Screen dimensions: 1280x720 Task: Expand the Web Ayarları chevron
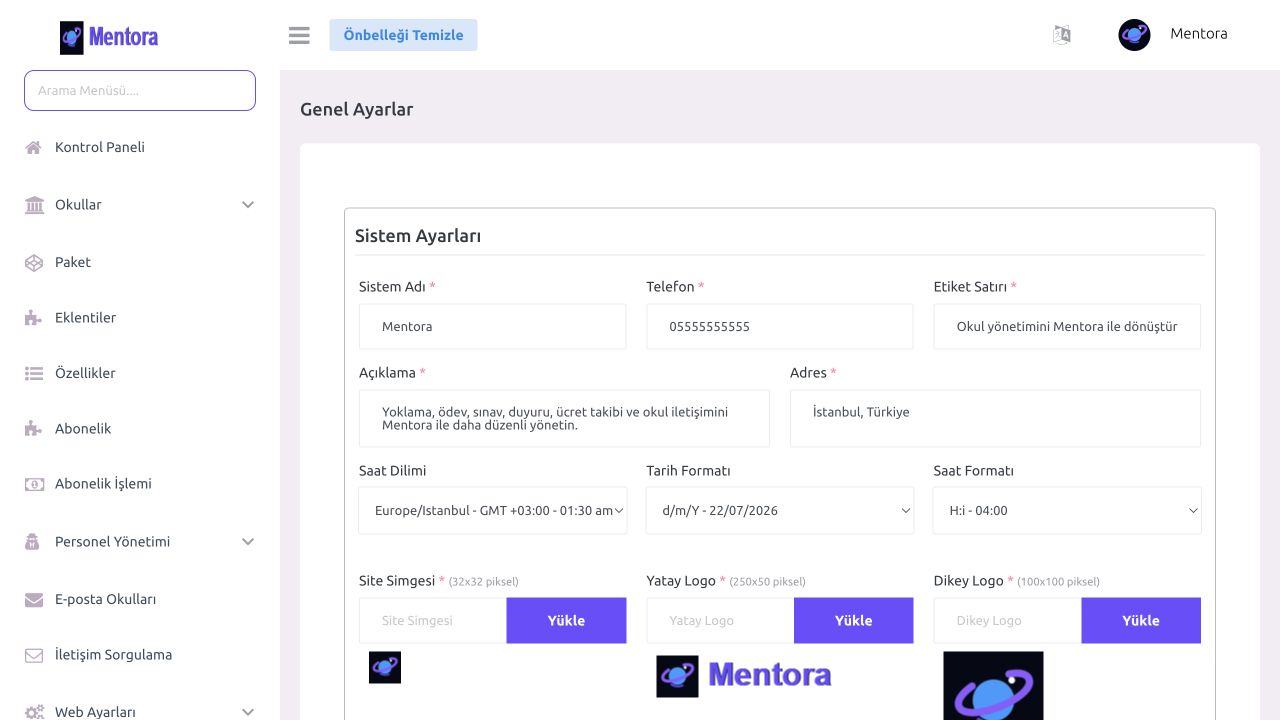(x=248, y=712)
